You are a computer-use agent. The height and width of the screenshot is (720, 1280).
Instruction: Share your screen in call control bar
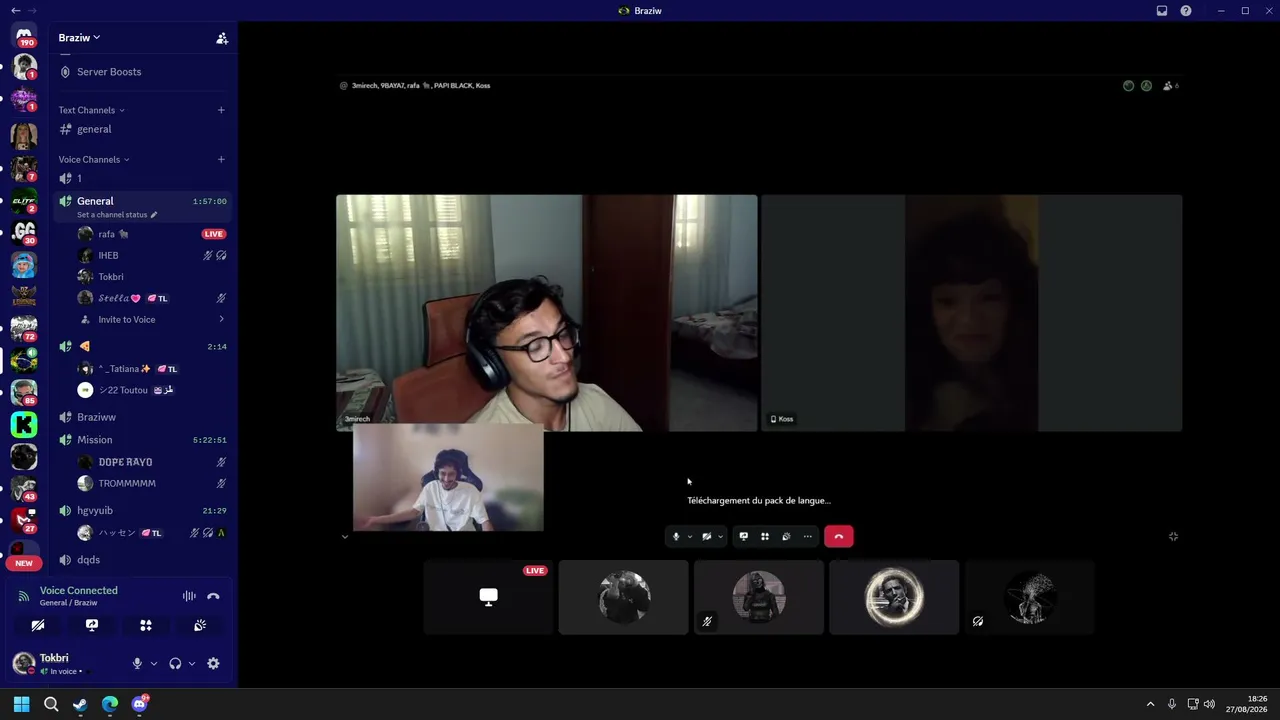(x=743, y=537)
